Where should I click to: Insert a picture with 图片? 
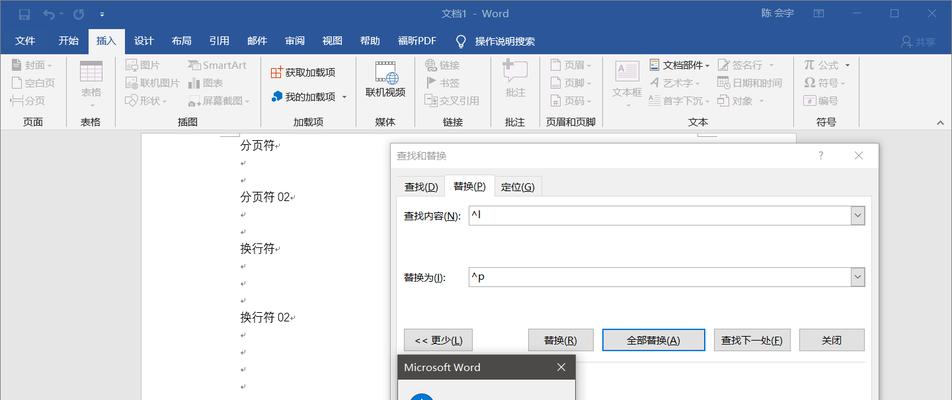[x=143, y=65]
